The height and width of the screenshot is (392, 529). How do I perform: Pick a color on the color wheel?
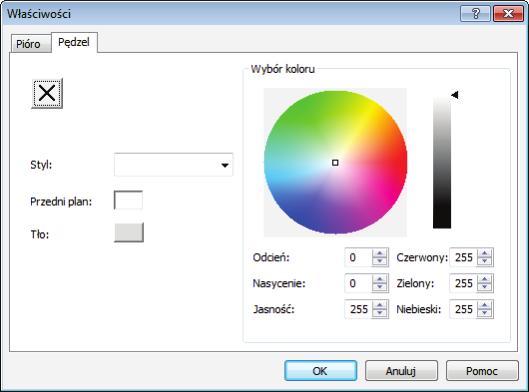[335, 162]
